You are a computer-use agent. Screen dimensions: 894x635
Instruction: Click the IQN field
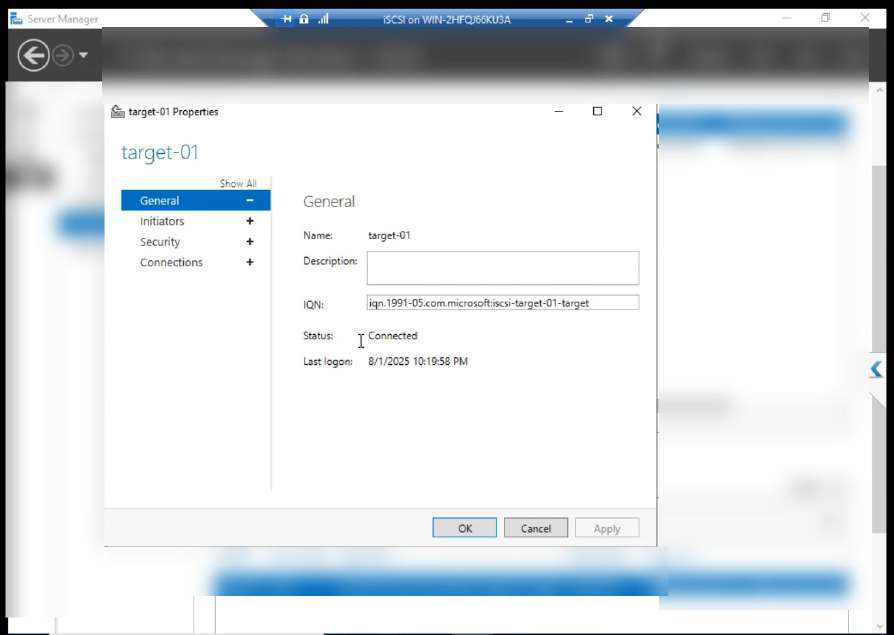[x=503, y=303]
